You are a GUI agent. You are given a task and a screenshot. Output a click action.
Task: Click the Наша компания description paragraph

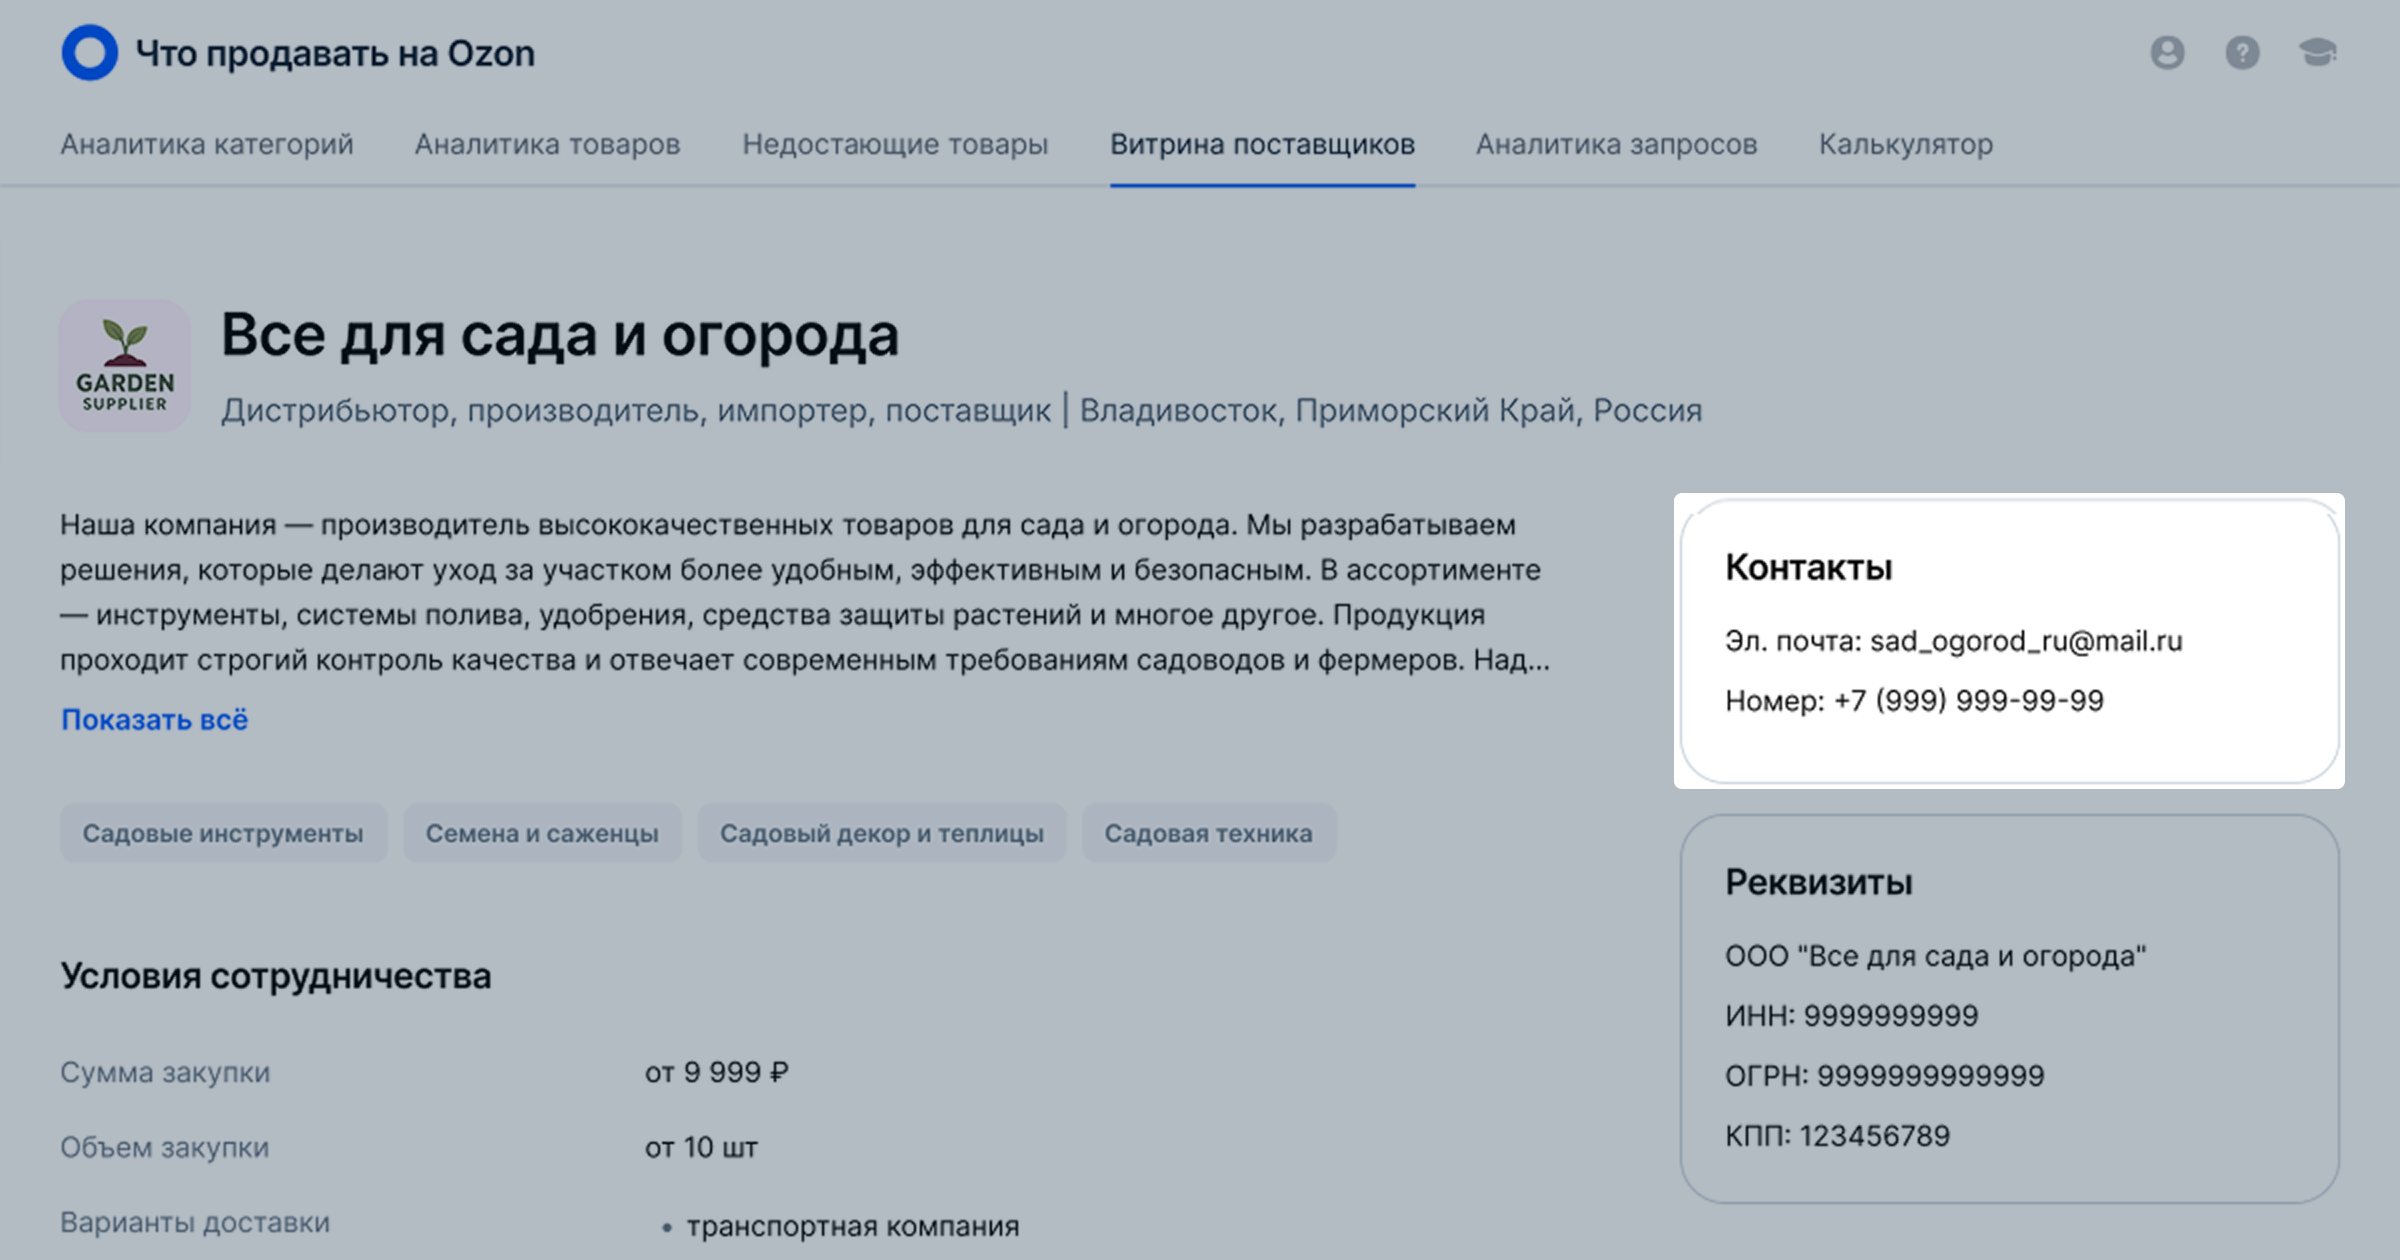pyautogui.click(x=805, y=592)
